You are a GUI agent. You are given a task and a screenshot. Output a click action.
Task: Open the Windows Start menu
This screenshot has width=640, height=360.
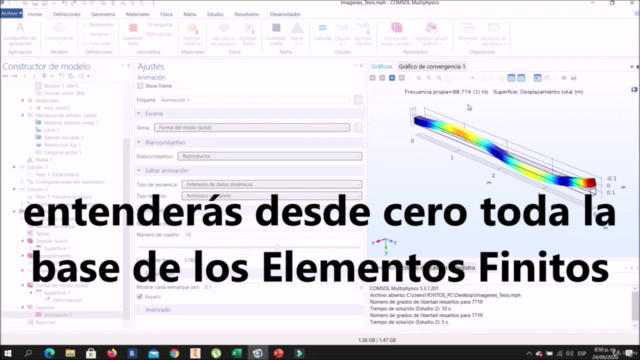[7, 353]
